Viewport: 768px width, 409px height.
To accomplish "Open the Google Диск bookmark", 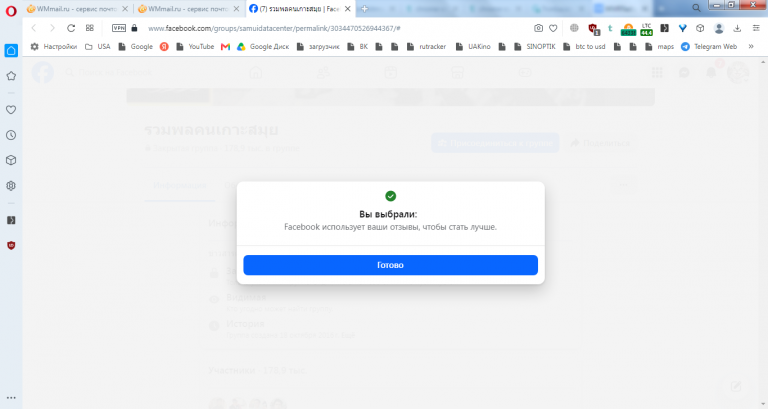I will pos(263,47).
